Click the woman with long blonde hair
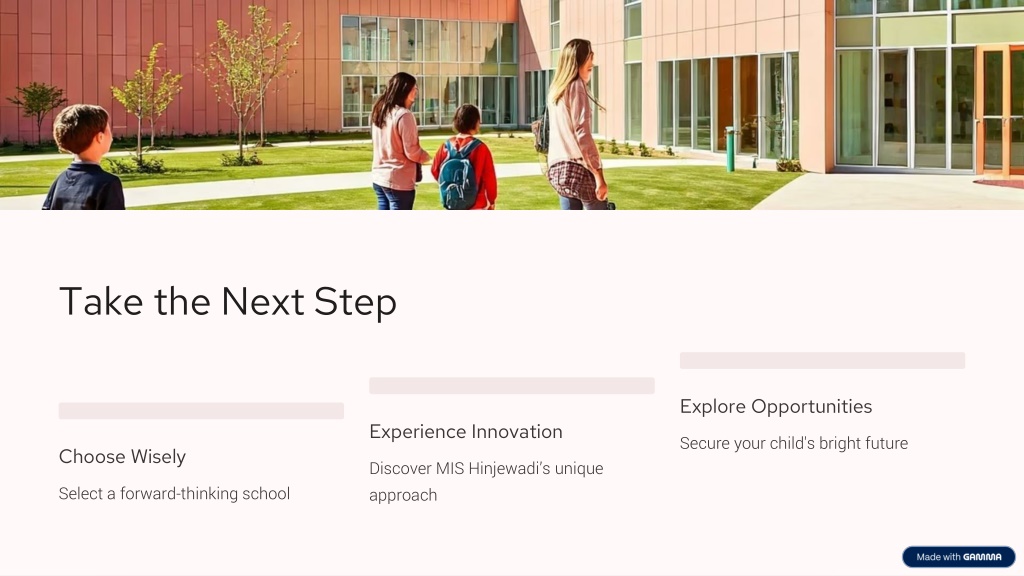Screen dimensions: 1024x576 click(575, 124)
